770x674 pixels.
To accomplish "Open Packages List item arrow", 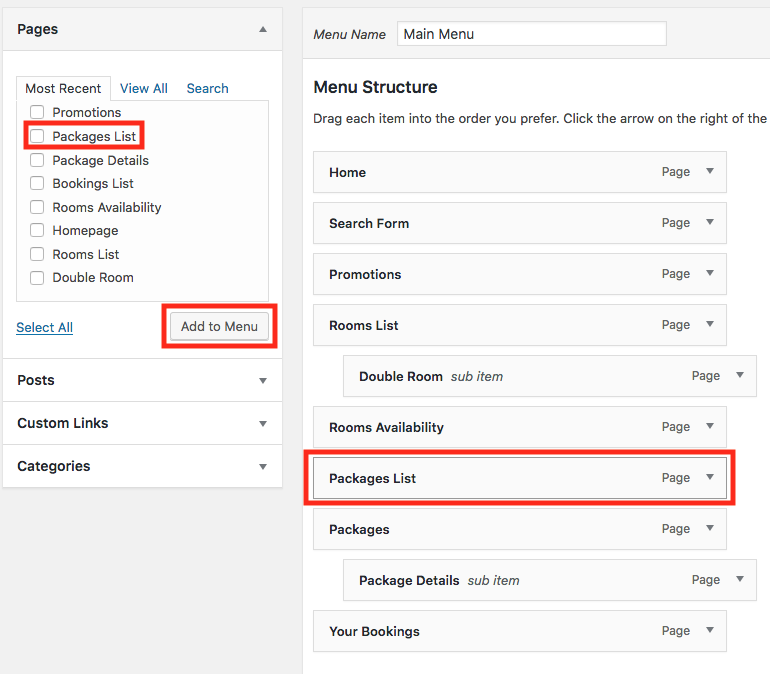I will (x=710, y=477).
